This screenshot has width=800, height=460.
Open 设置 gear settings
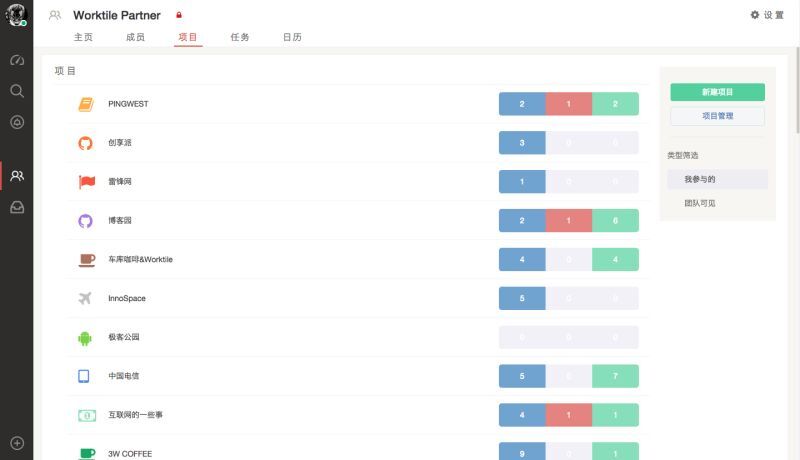767,15
